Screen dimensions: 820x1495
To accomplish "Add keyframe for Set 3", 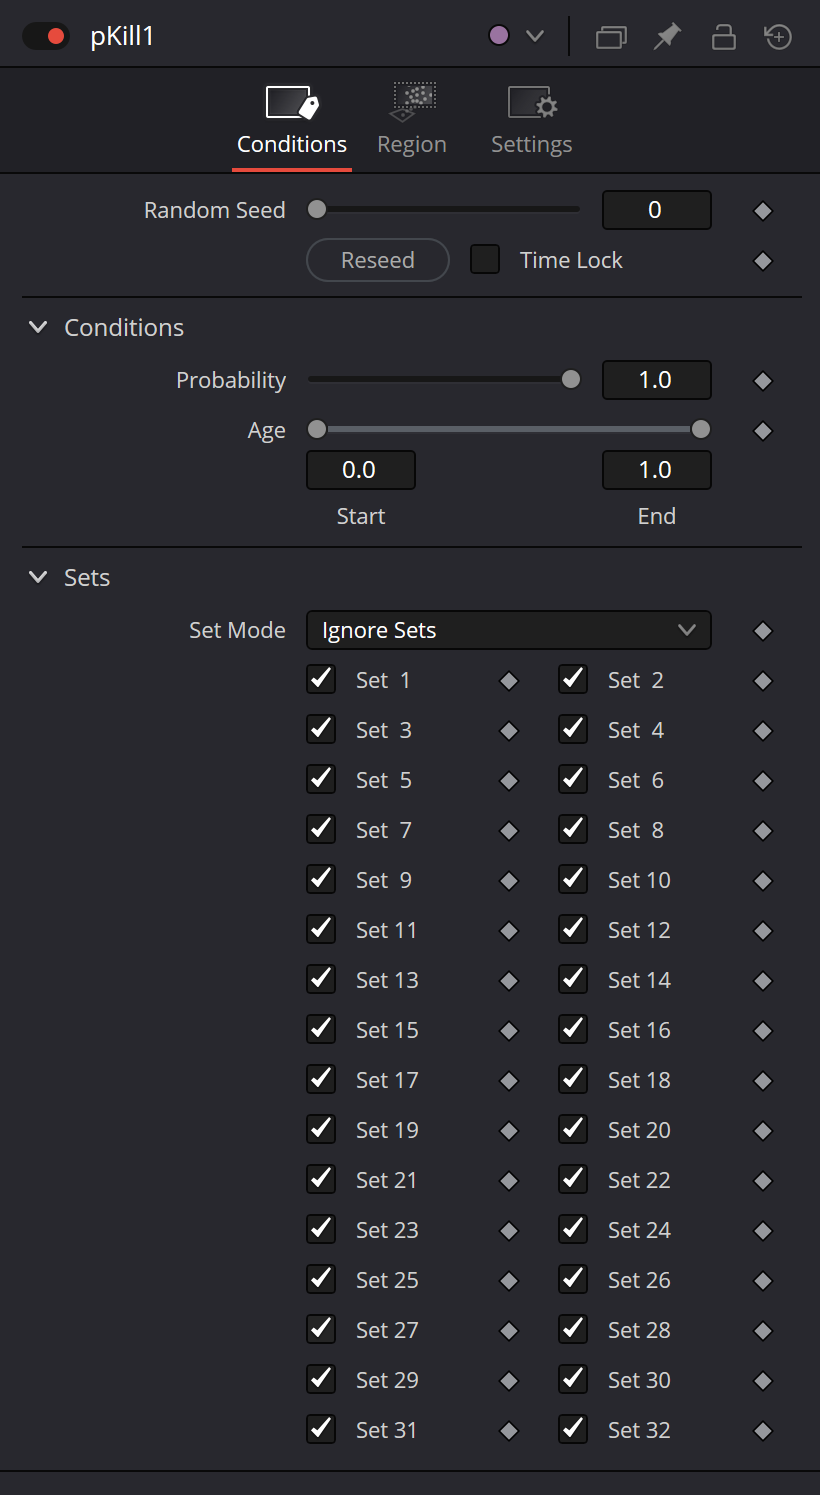I will coord(509,731).
